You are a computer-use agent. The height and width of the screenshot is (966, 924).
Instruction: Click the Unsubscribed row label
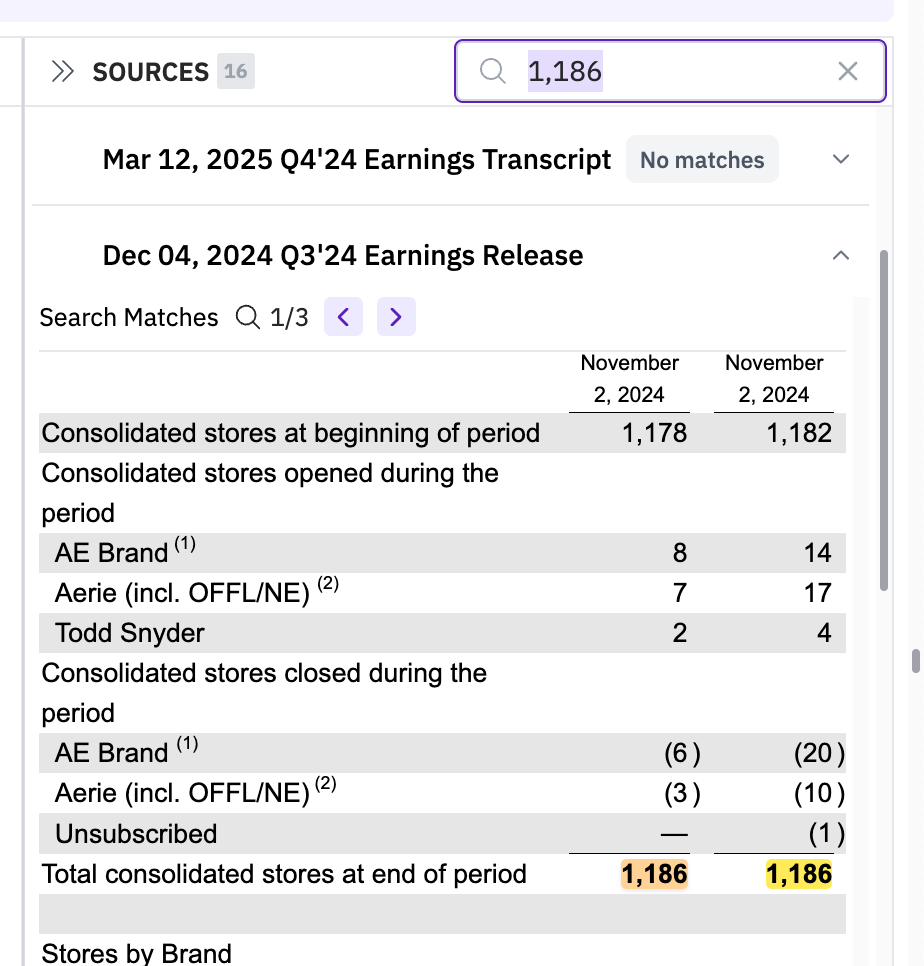(x=136, y=834)
